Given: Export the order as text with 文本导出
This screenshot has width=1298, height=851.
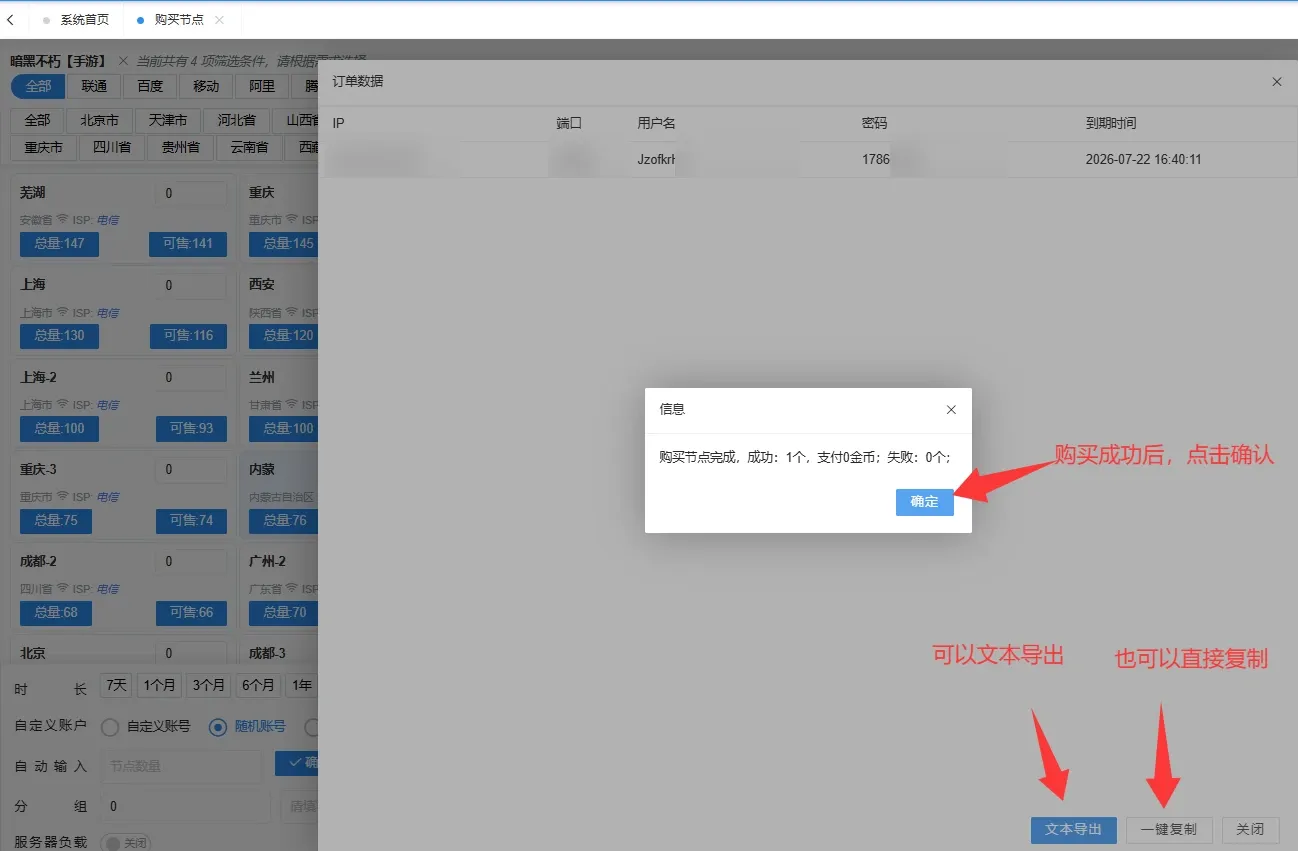Looking at the screenshot, I should 1074,830.
